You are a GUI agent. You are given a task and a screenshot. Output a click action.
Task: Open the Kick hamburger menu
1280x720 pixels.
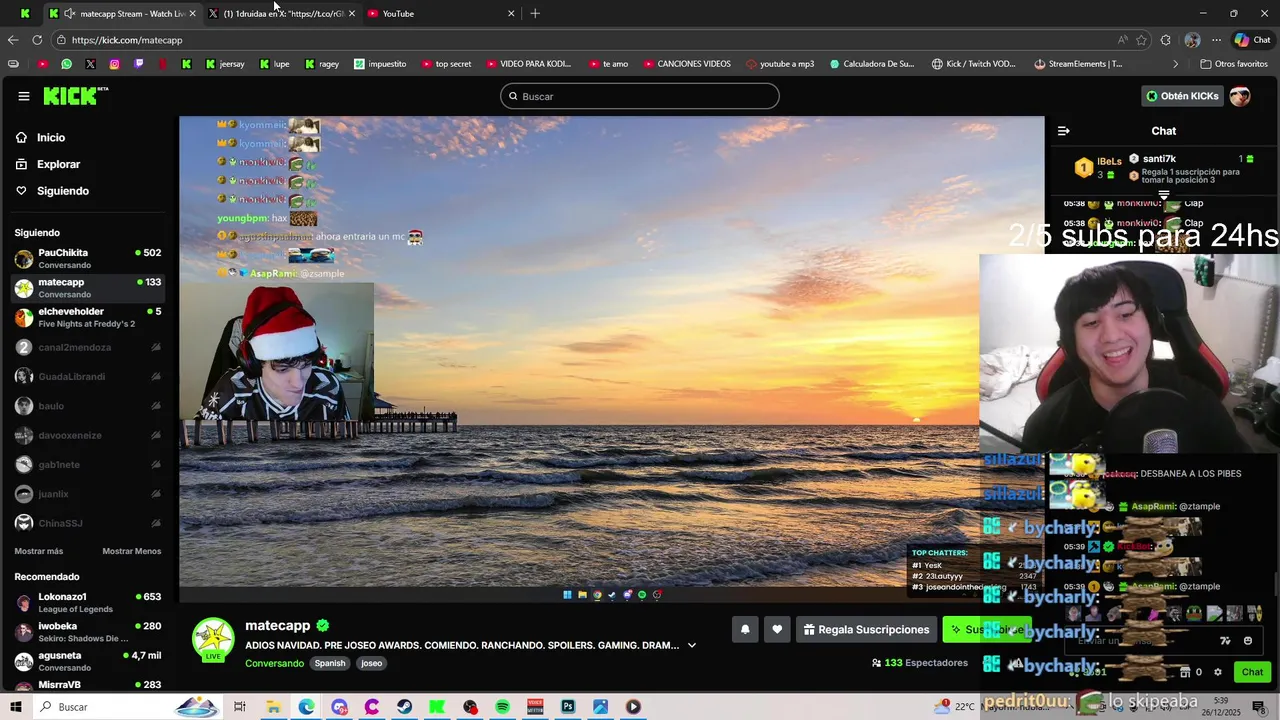pyautogui.click(x=24, y=96)
